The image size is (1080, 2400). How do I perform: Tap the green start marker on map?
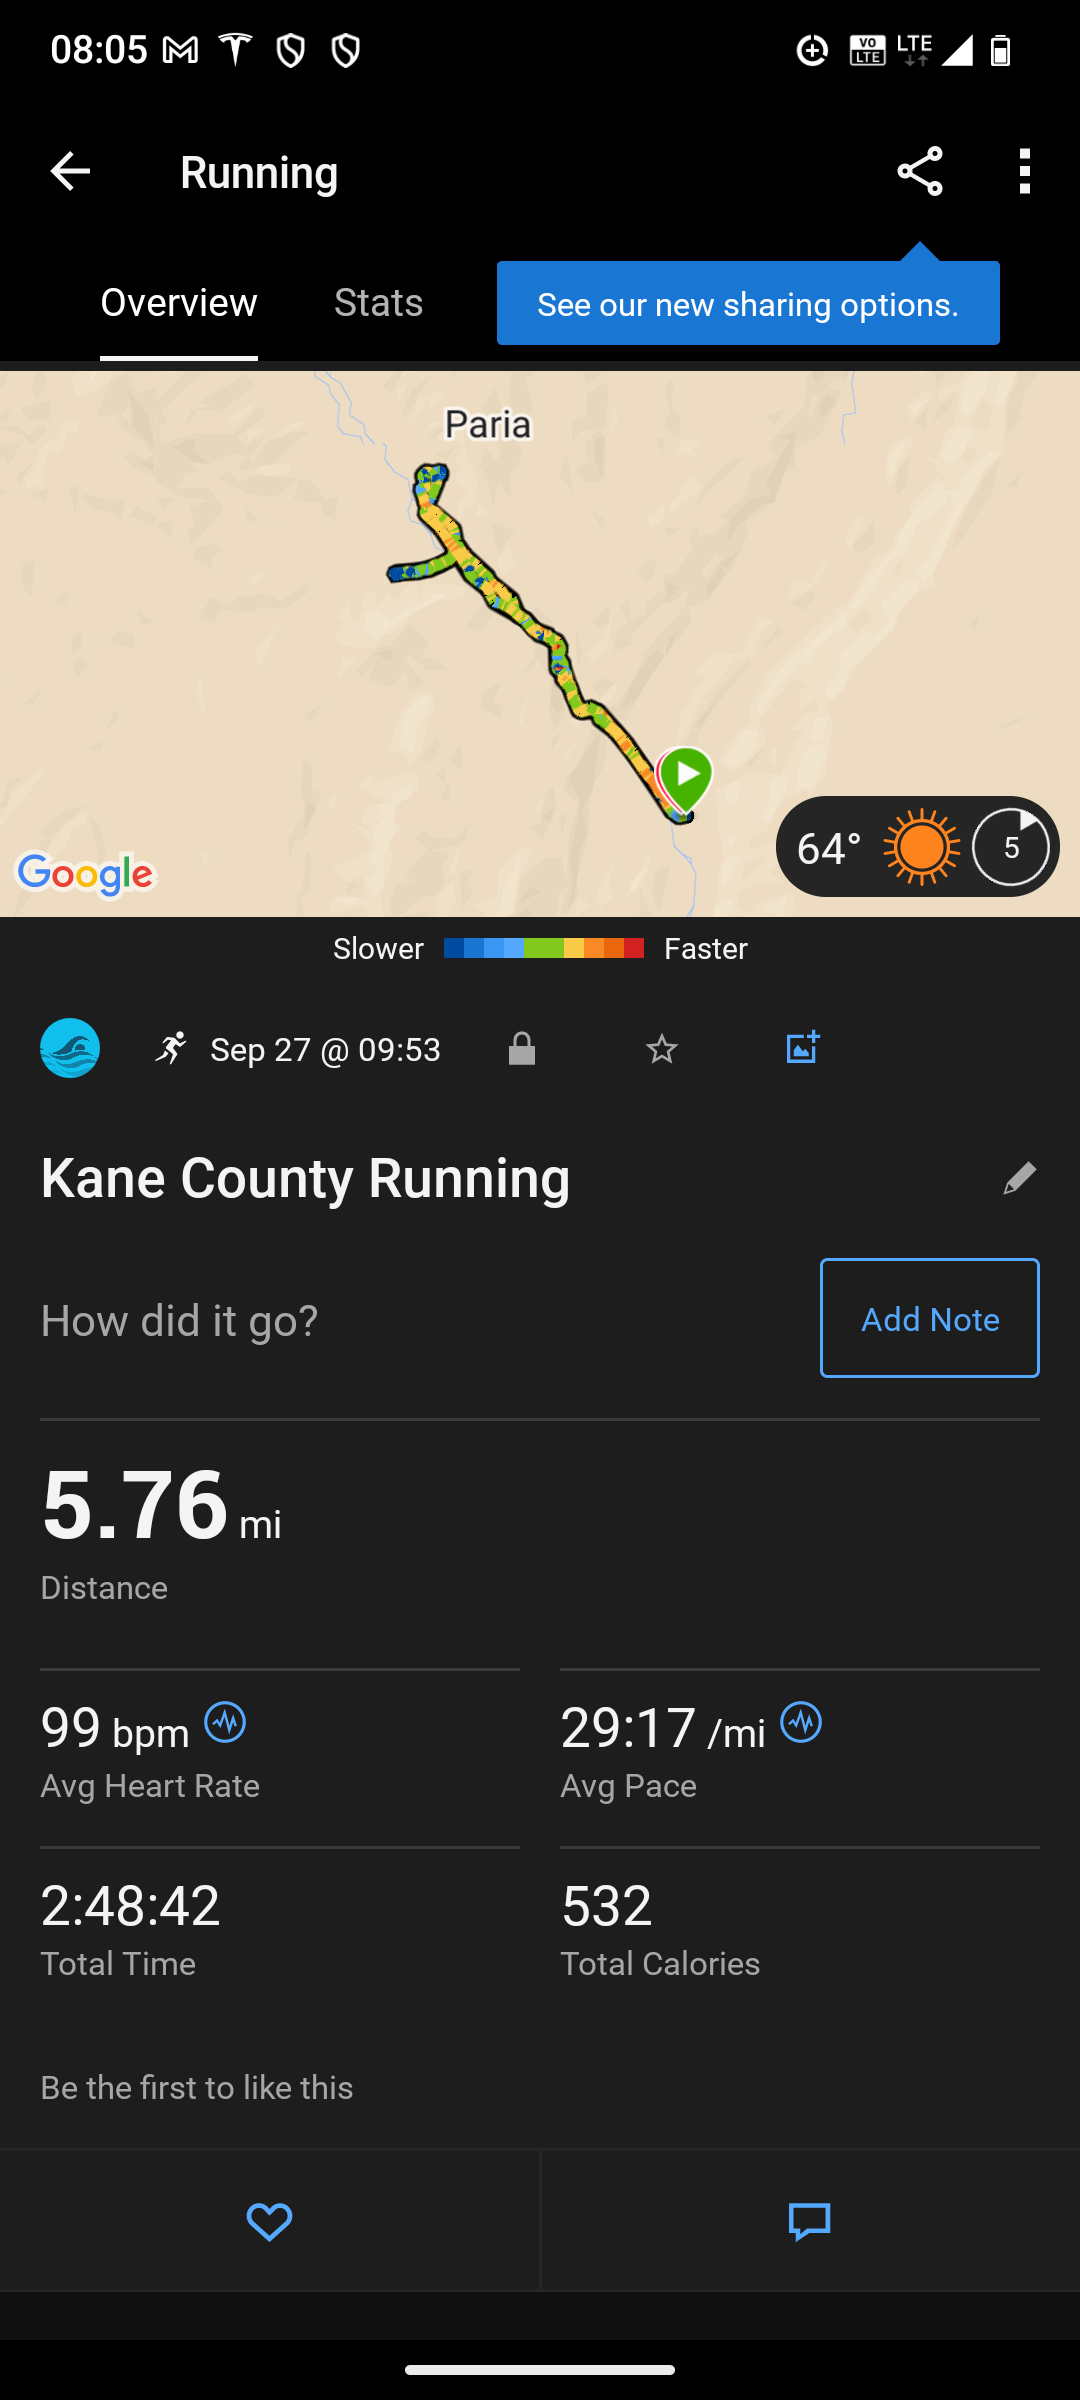pyautogui.click(x=686, y=776)
